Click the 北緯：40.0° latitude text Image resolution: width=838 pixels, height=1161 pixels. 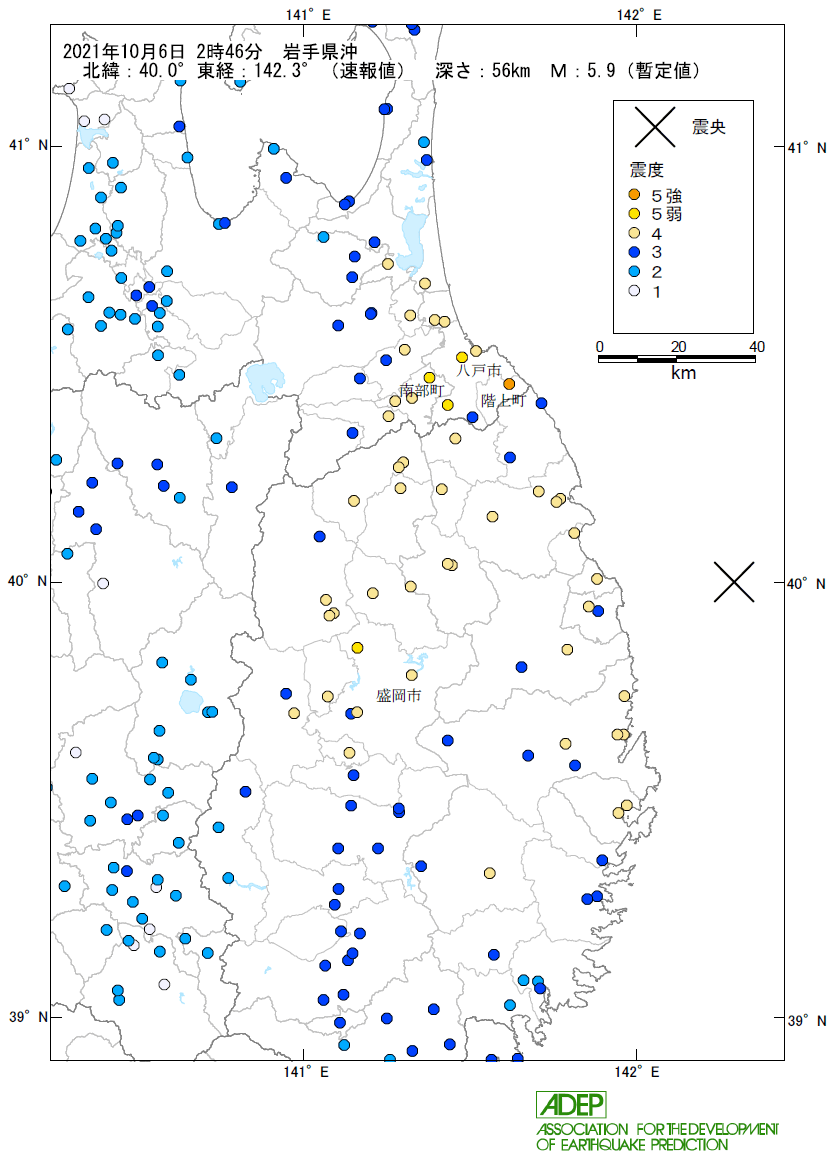click(133, 71)
